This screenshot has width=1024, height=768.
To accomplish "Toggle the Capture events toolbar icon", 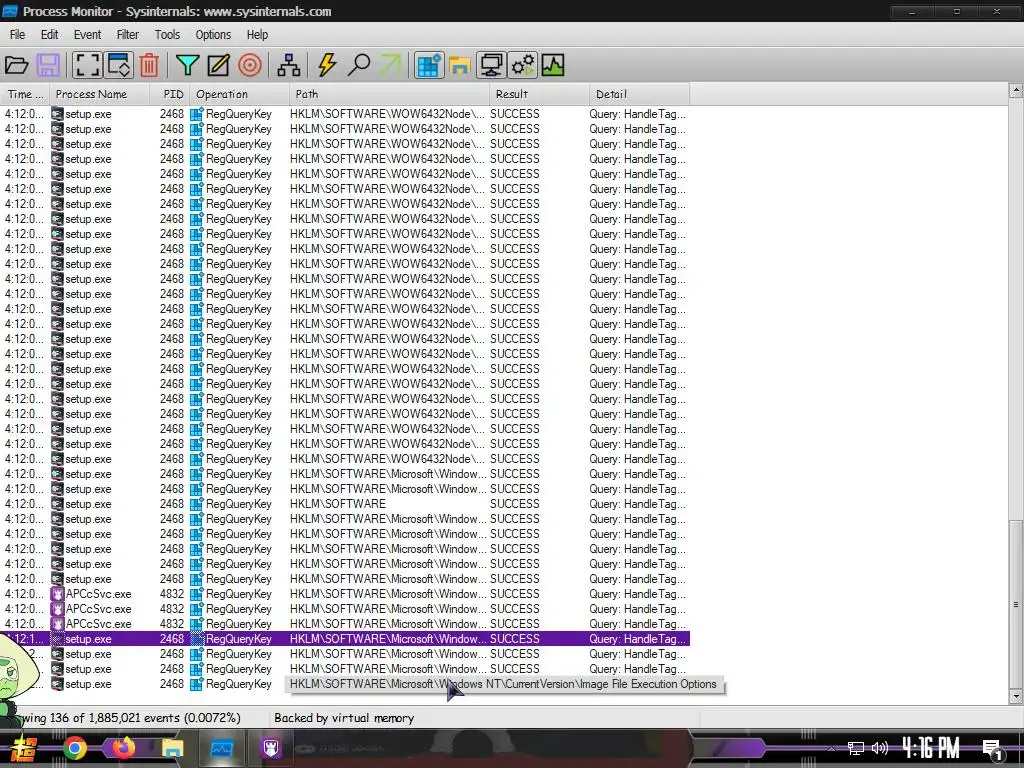I will 87,65.
